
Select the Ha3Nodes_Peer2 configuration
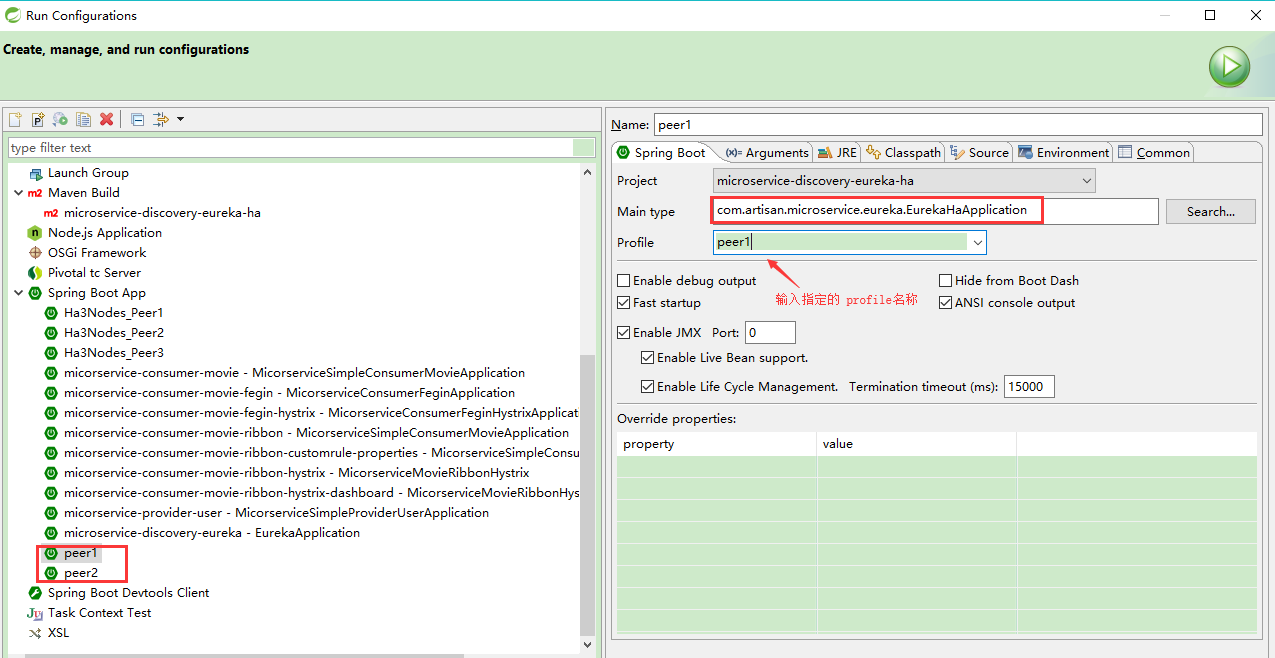[113, 333]
